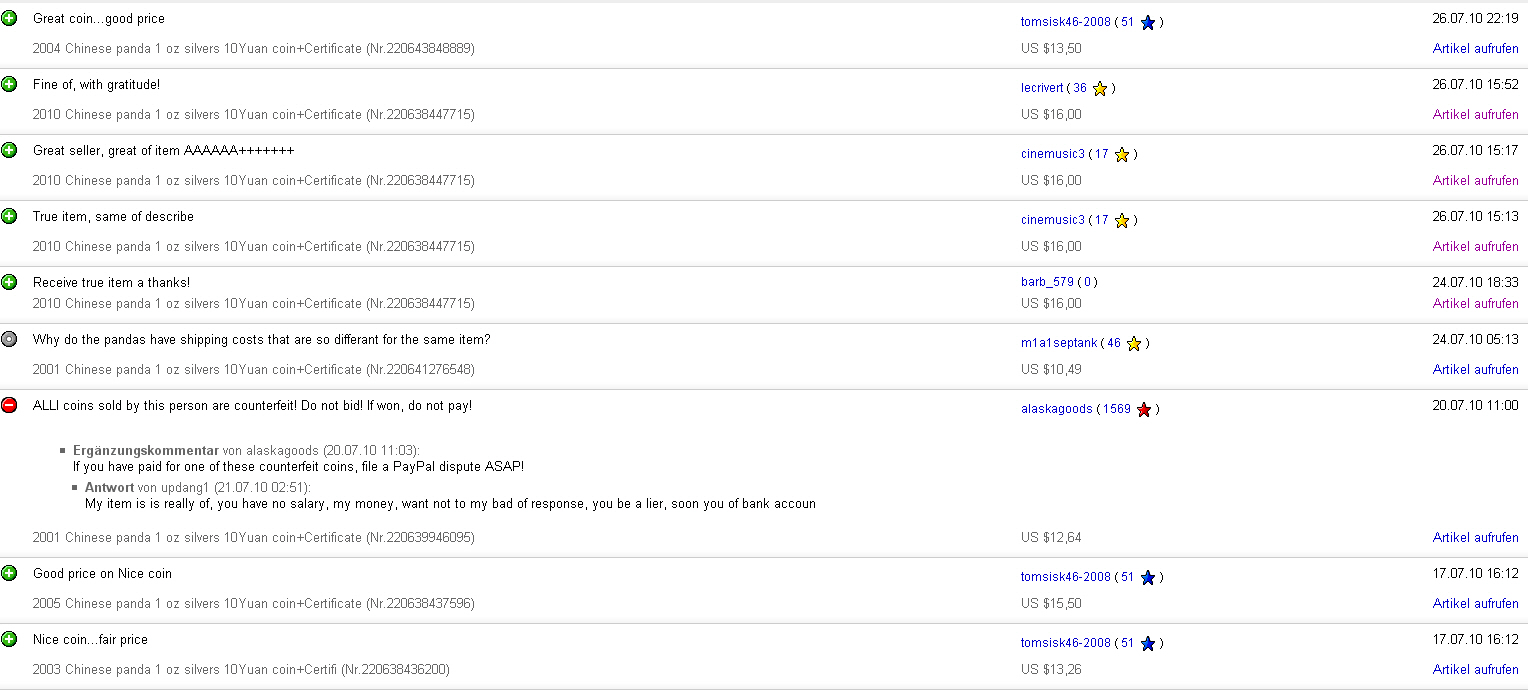Click yellow star next to m1a1septank
Image resolution: width=1528 pixels, height=694 pixels.
tap(1134, 343)
